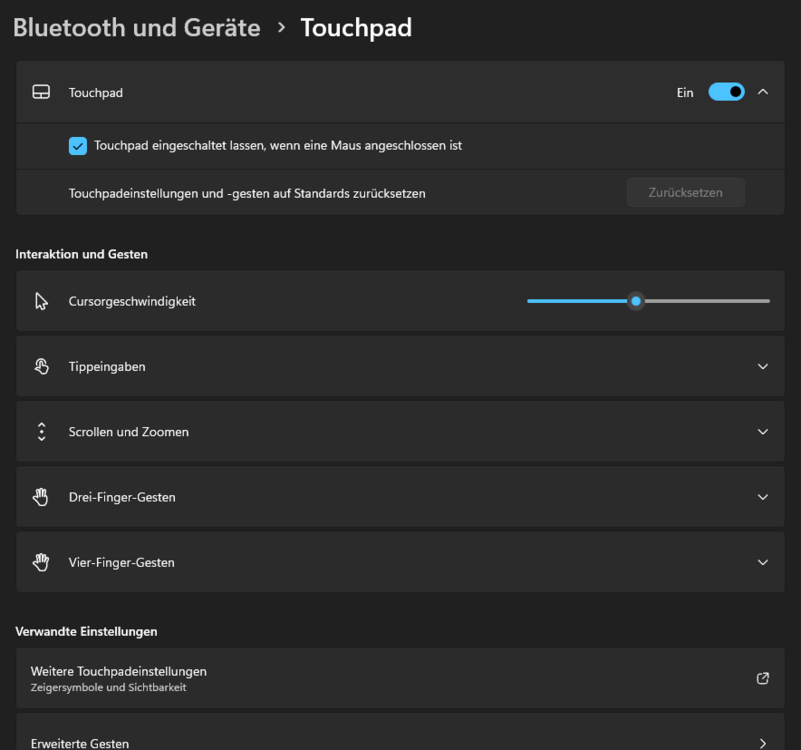Uncheck 'Touchpad eingeschaltet lassen' checkbox

pyautogui.click(x=78, y=146)
